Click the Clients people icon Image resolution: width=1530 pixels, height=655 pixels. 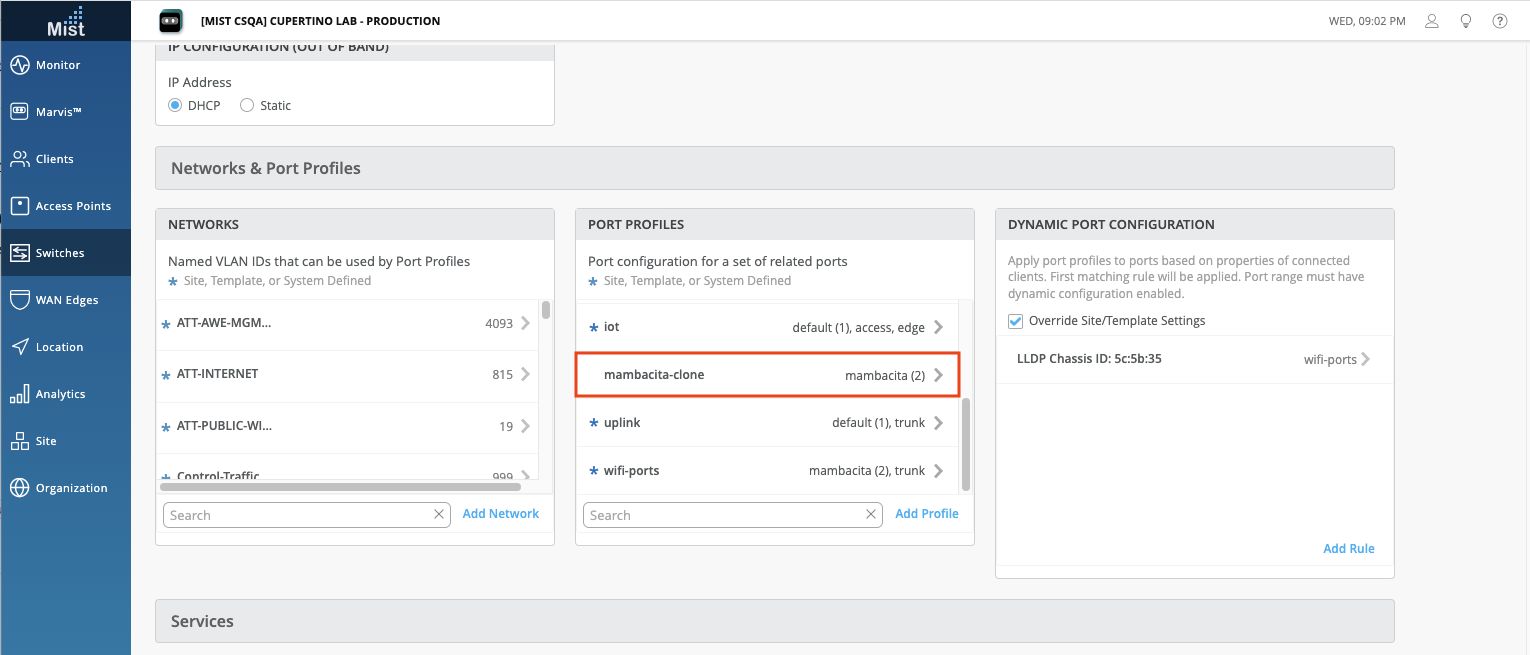[x=19, y=159]
